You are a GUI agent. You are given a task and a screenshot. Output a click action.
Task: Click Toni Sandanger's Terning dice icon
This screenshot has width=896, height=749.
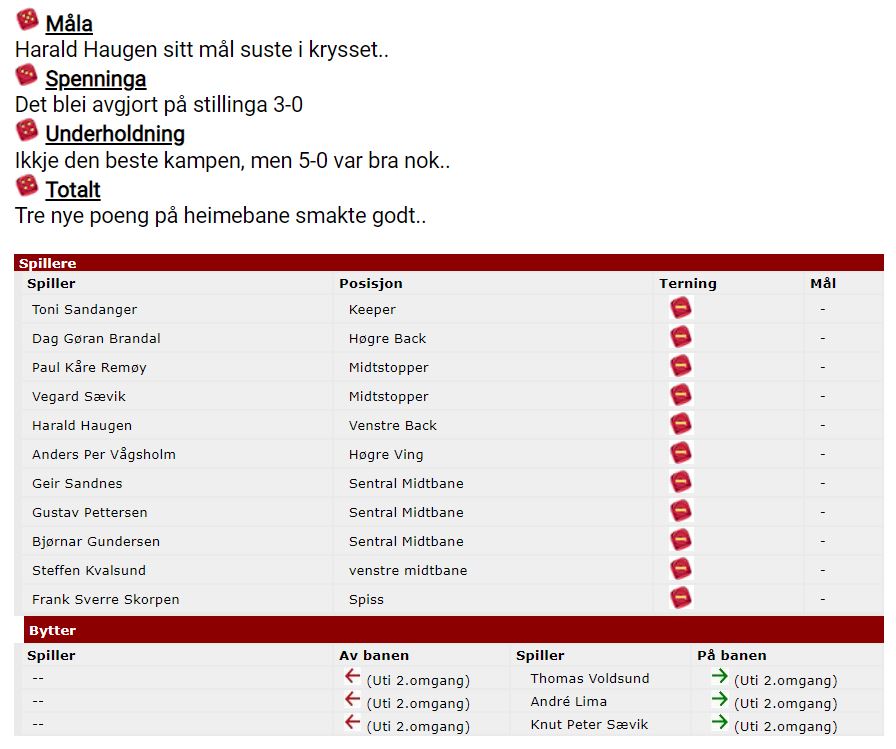[x=681, y=309]
